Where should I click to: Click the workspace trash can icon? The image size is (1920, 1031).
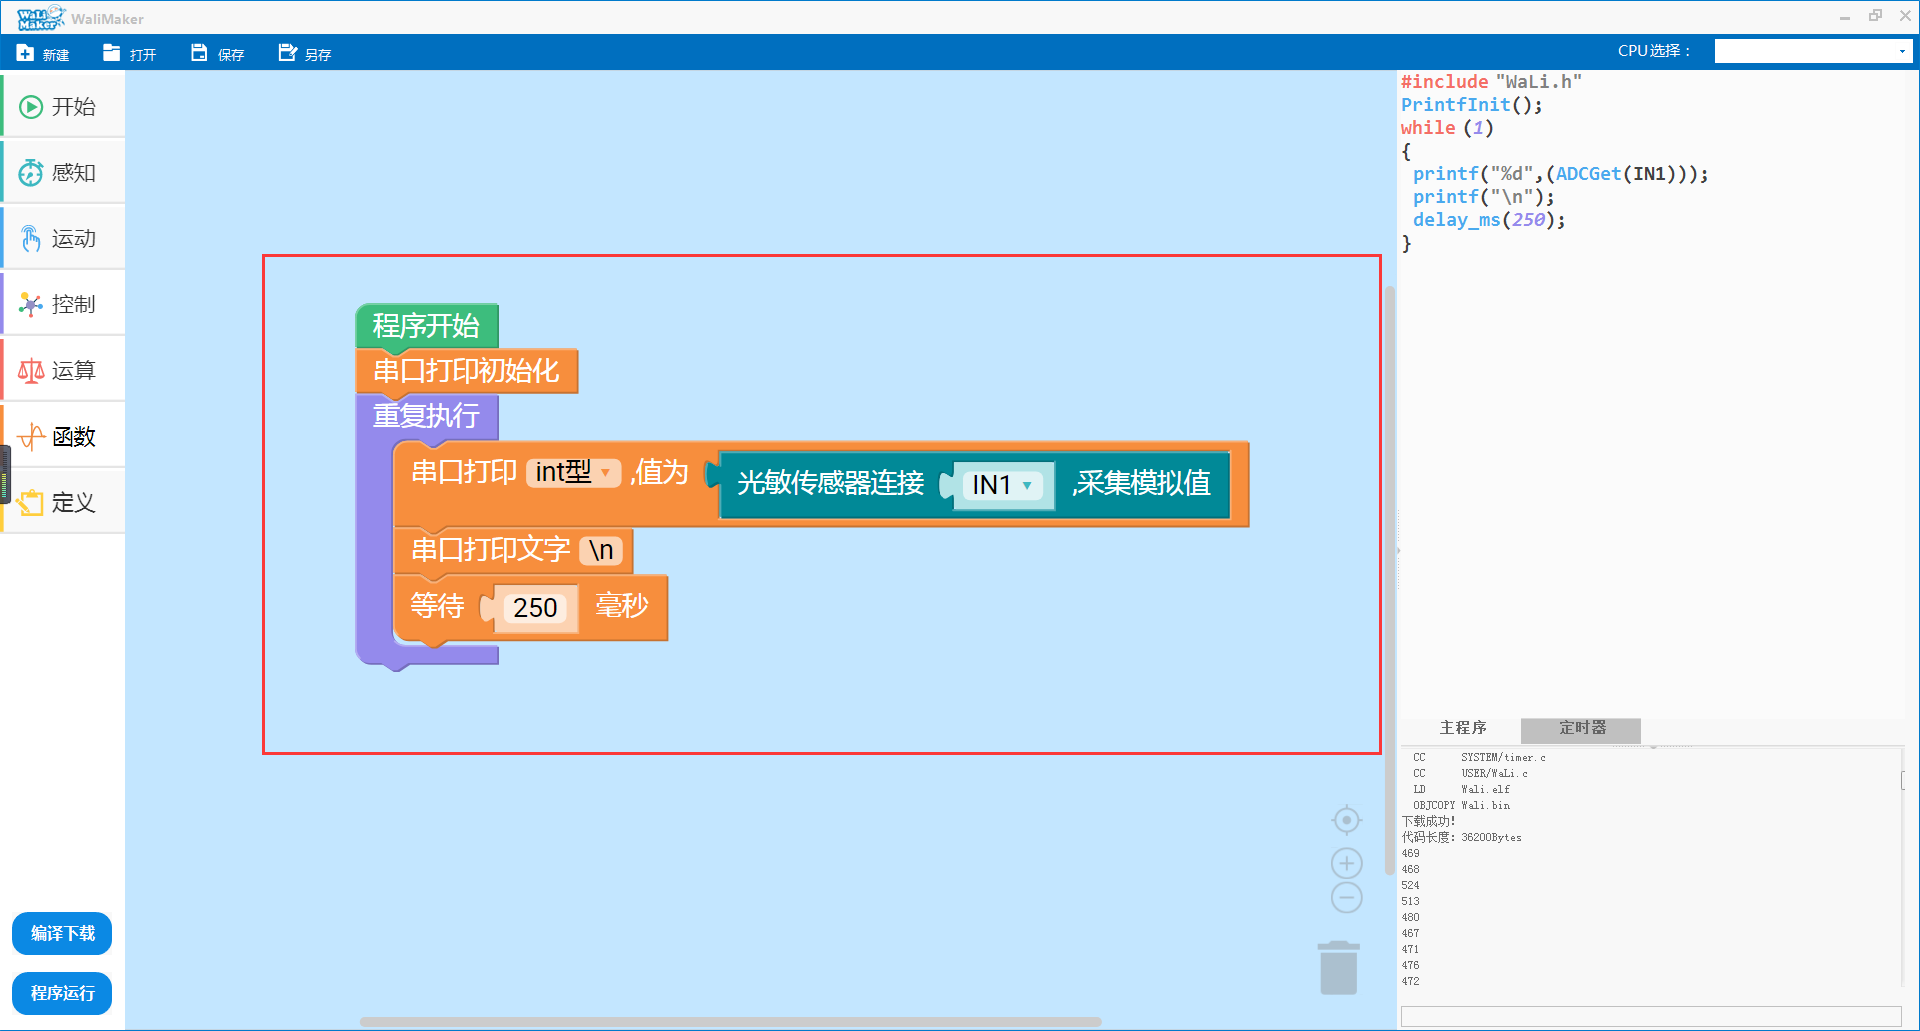pyautogui.click(x=1338, y=968)
